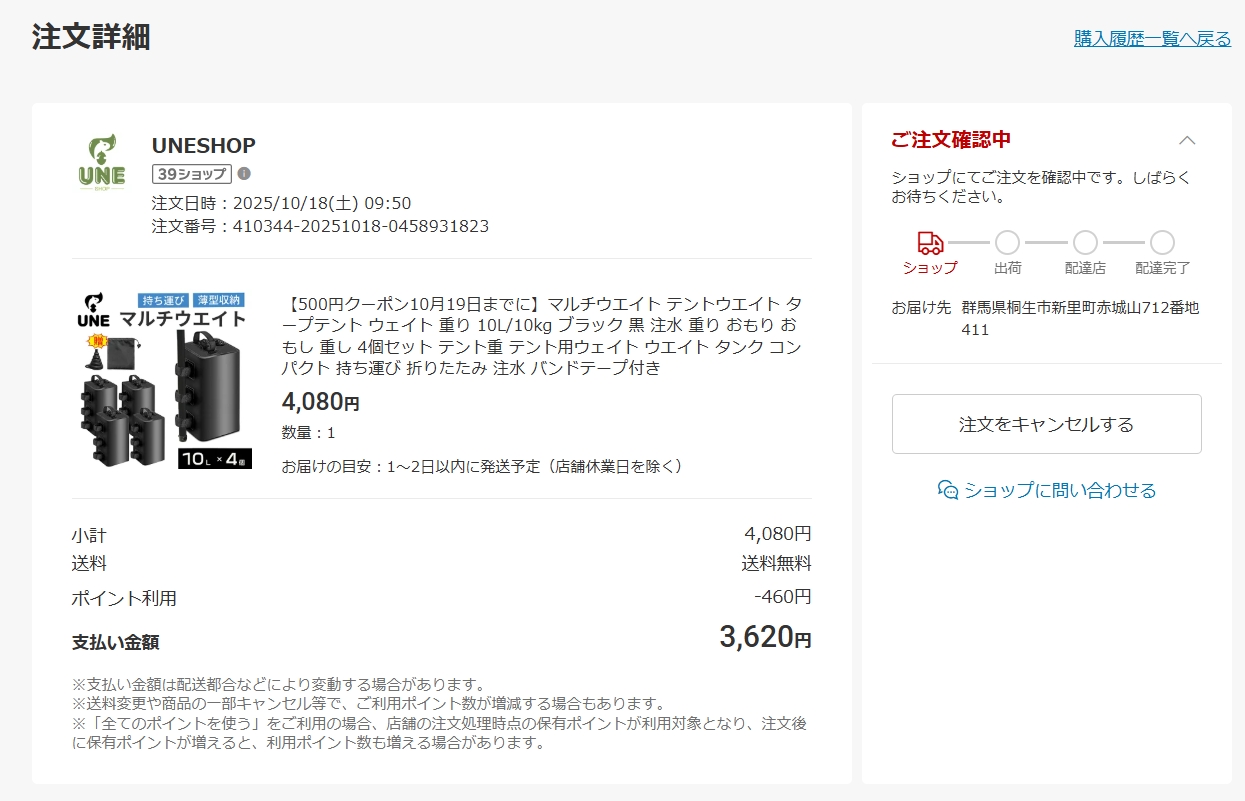Go back via 購入履歴一覧へ戻る link
The width and height of the screenshot is (1245, 801).
pos(1152,39)
